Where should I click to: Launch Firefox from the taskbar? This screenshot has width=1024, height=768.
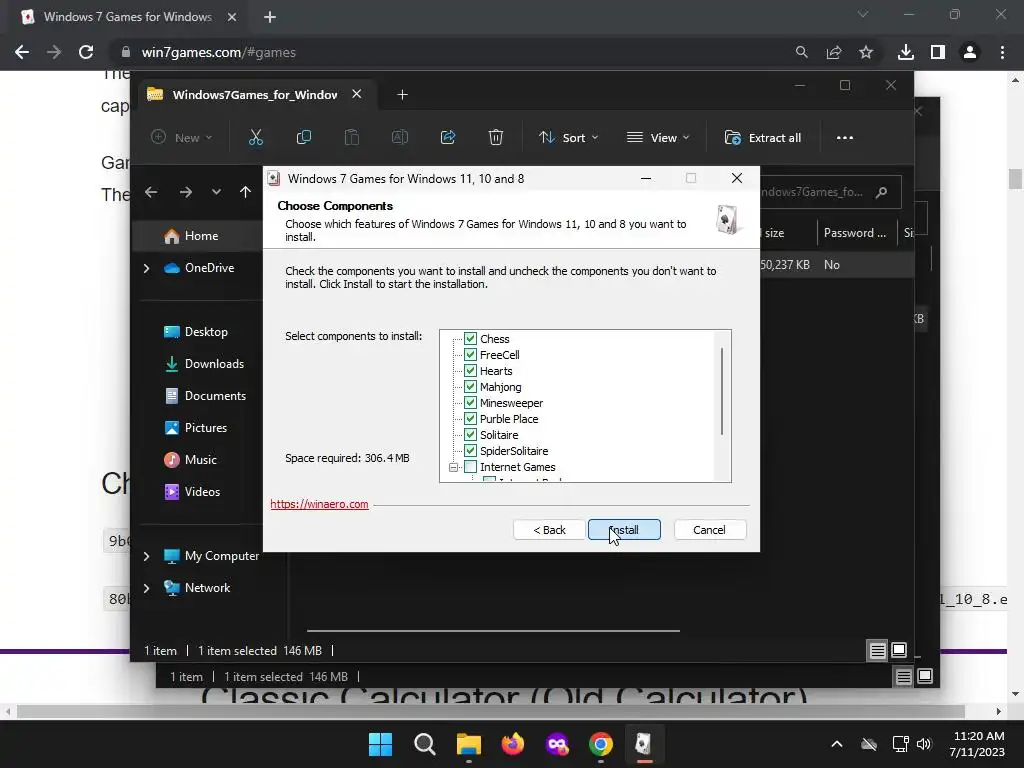pyautogui.click(x=513, y=744)
